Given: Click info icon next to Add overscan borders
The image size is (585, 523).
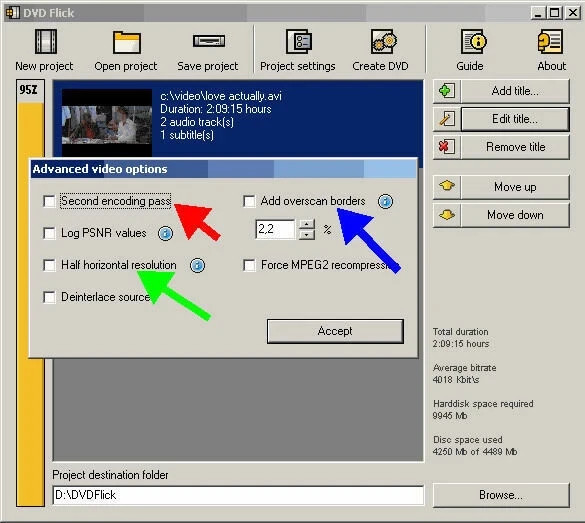Looking at the screenshot, I should point(385,201).
